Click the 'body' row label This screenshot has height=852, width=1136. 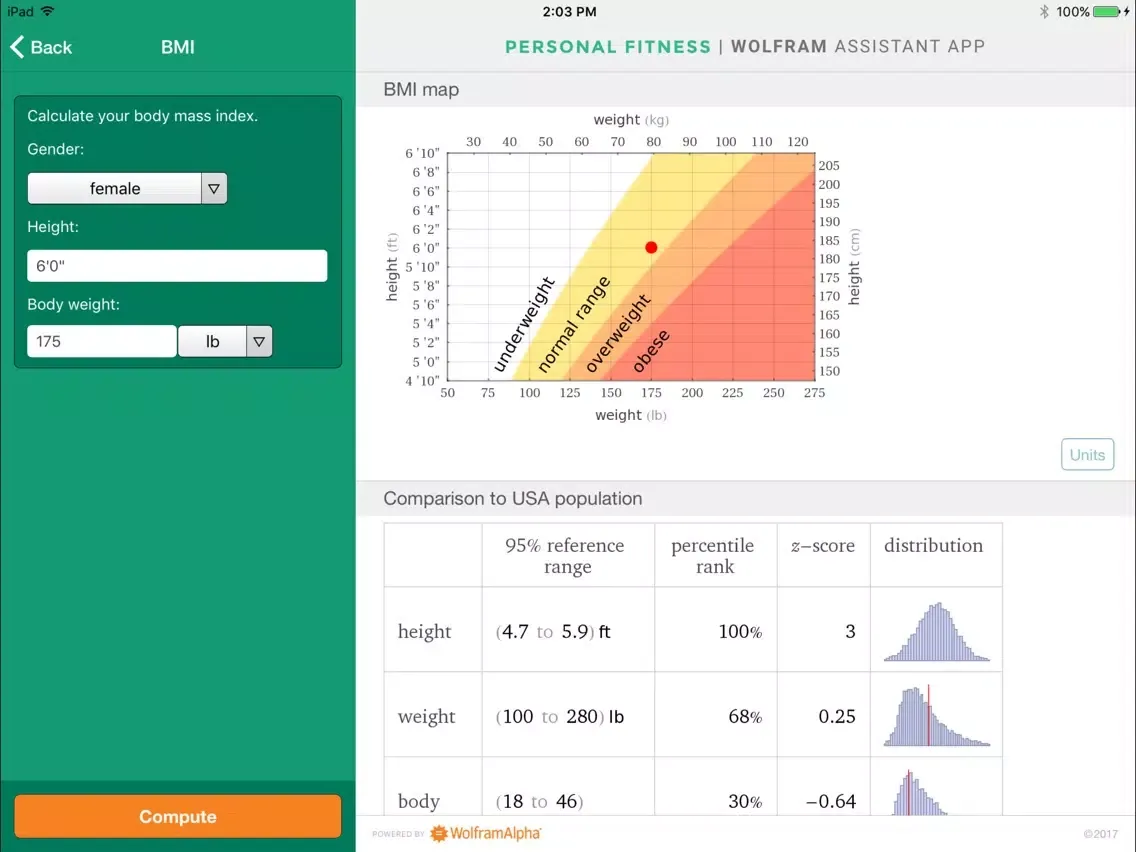(419, 801)
